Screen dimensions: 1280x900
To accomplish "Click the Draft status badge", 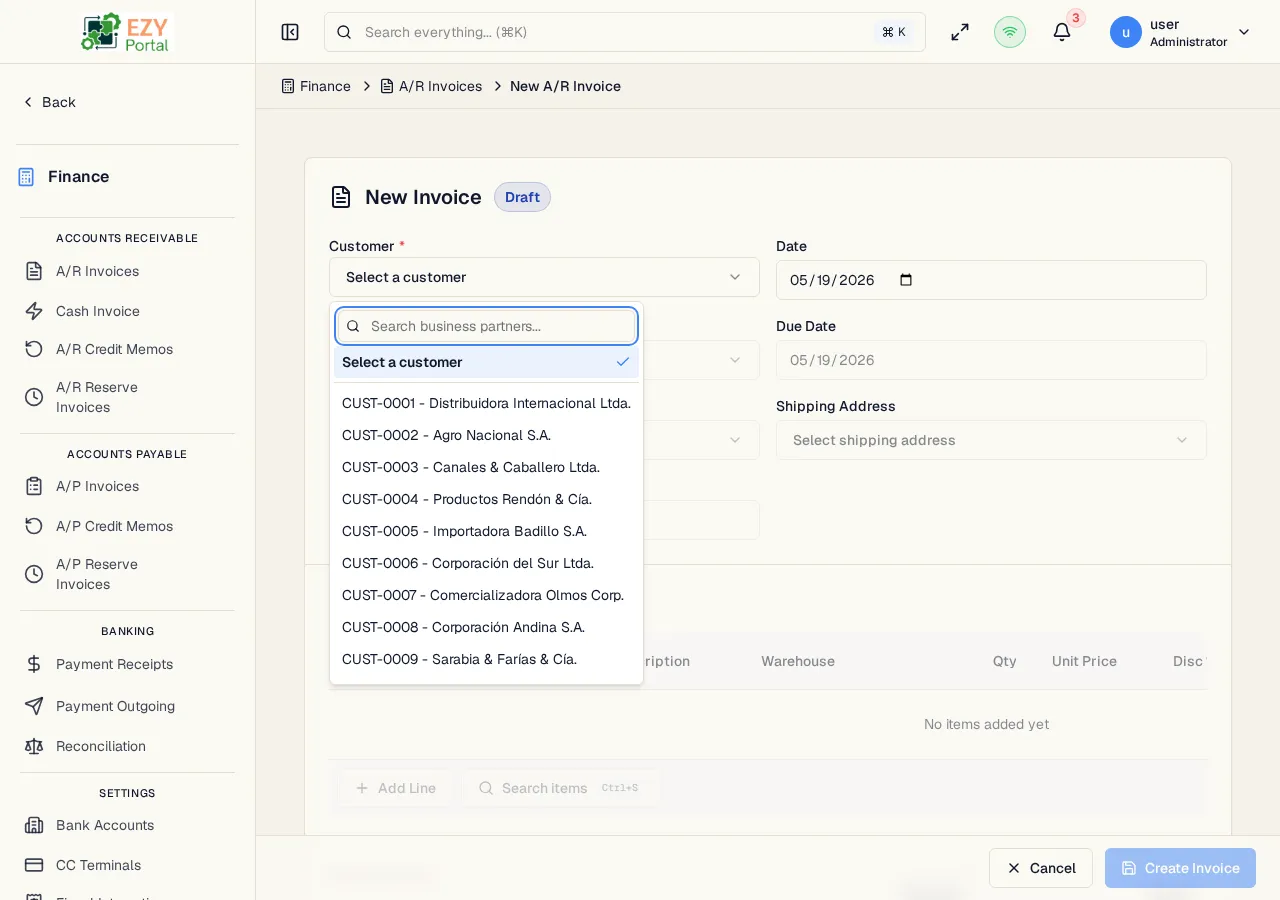I will coord(522,197).
